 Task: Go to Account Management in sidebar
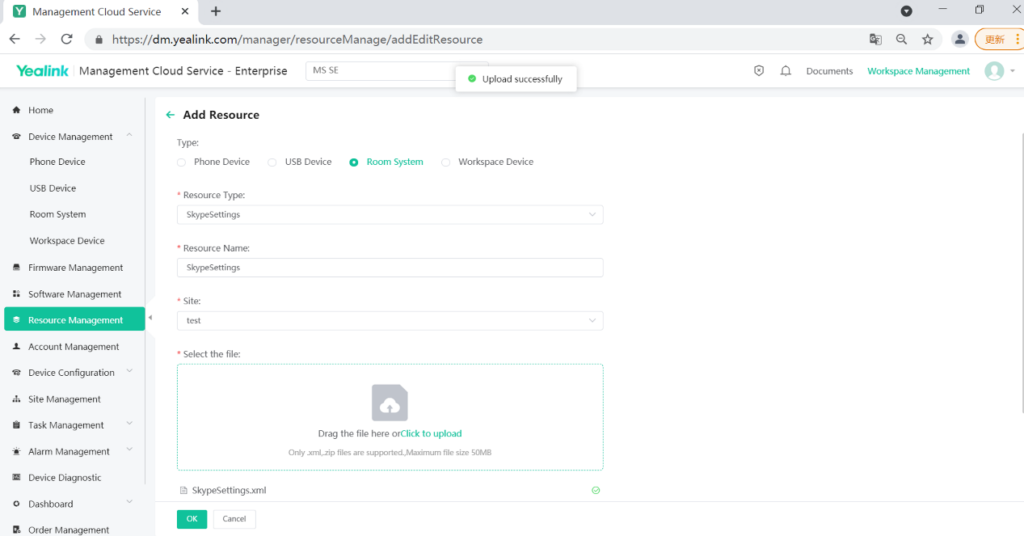coord(73,347)
